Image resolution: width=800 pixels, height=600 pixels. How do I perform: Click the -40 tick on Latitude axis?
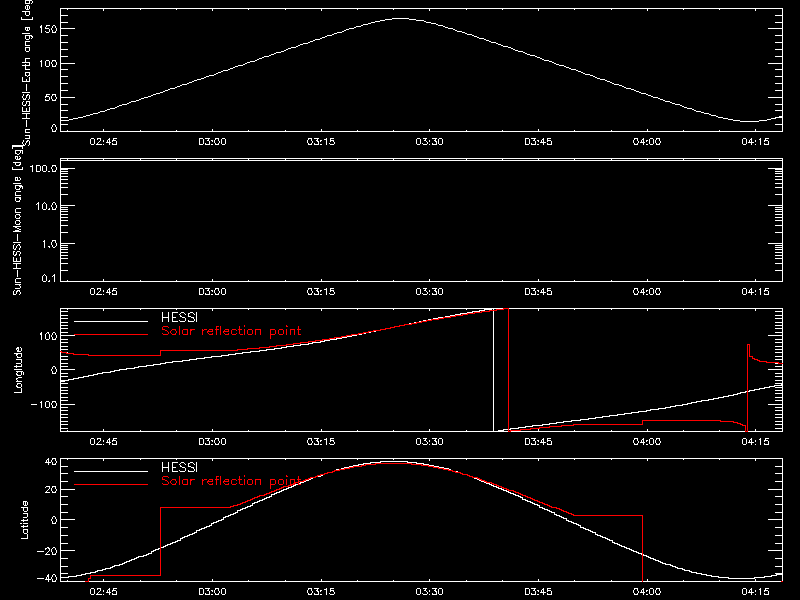pos(47,579)
